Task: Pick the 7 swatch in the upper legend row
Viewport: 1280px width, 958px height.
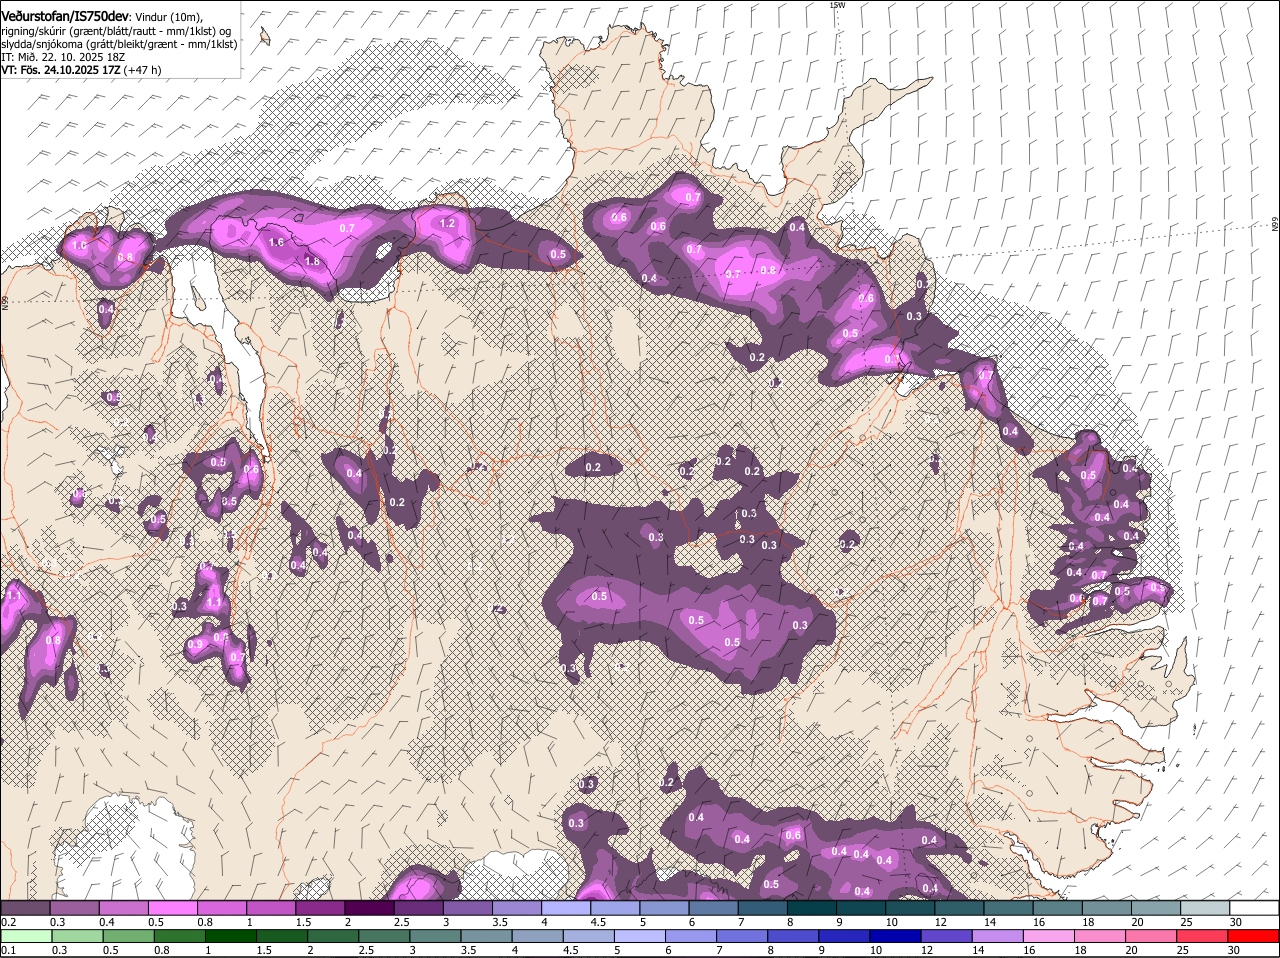Action: point(763,908)
